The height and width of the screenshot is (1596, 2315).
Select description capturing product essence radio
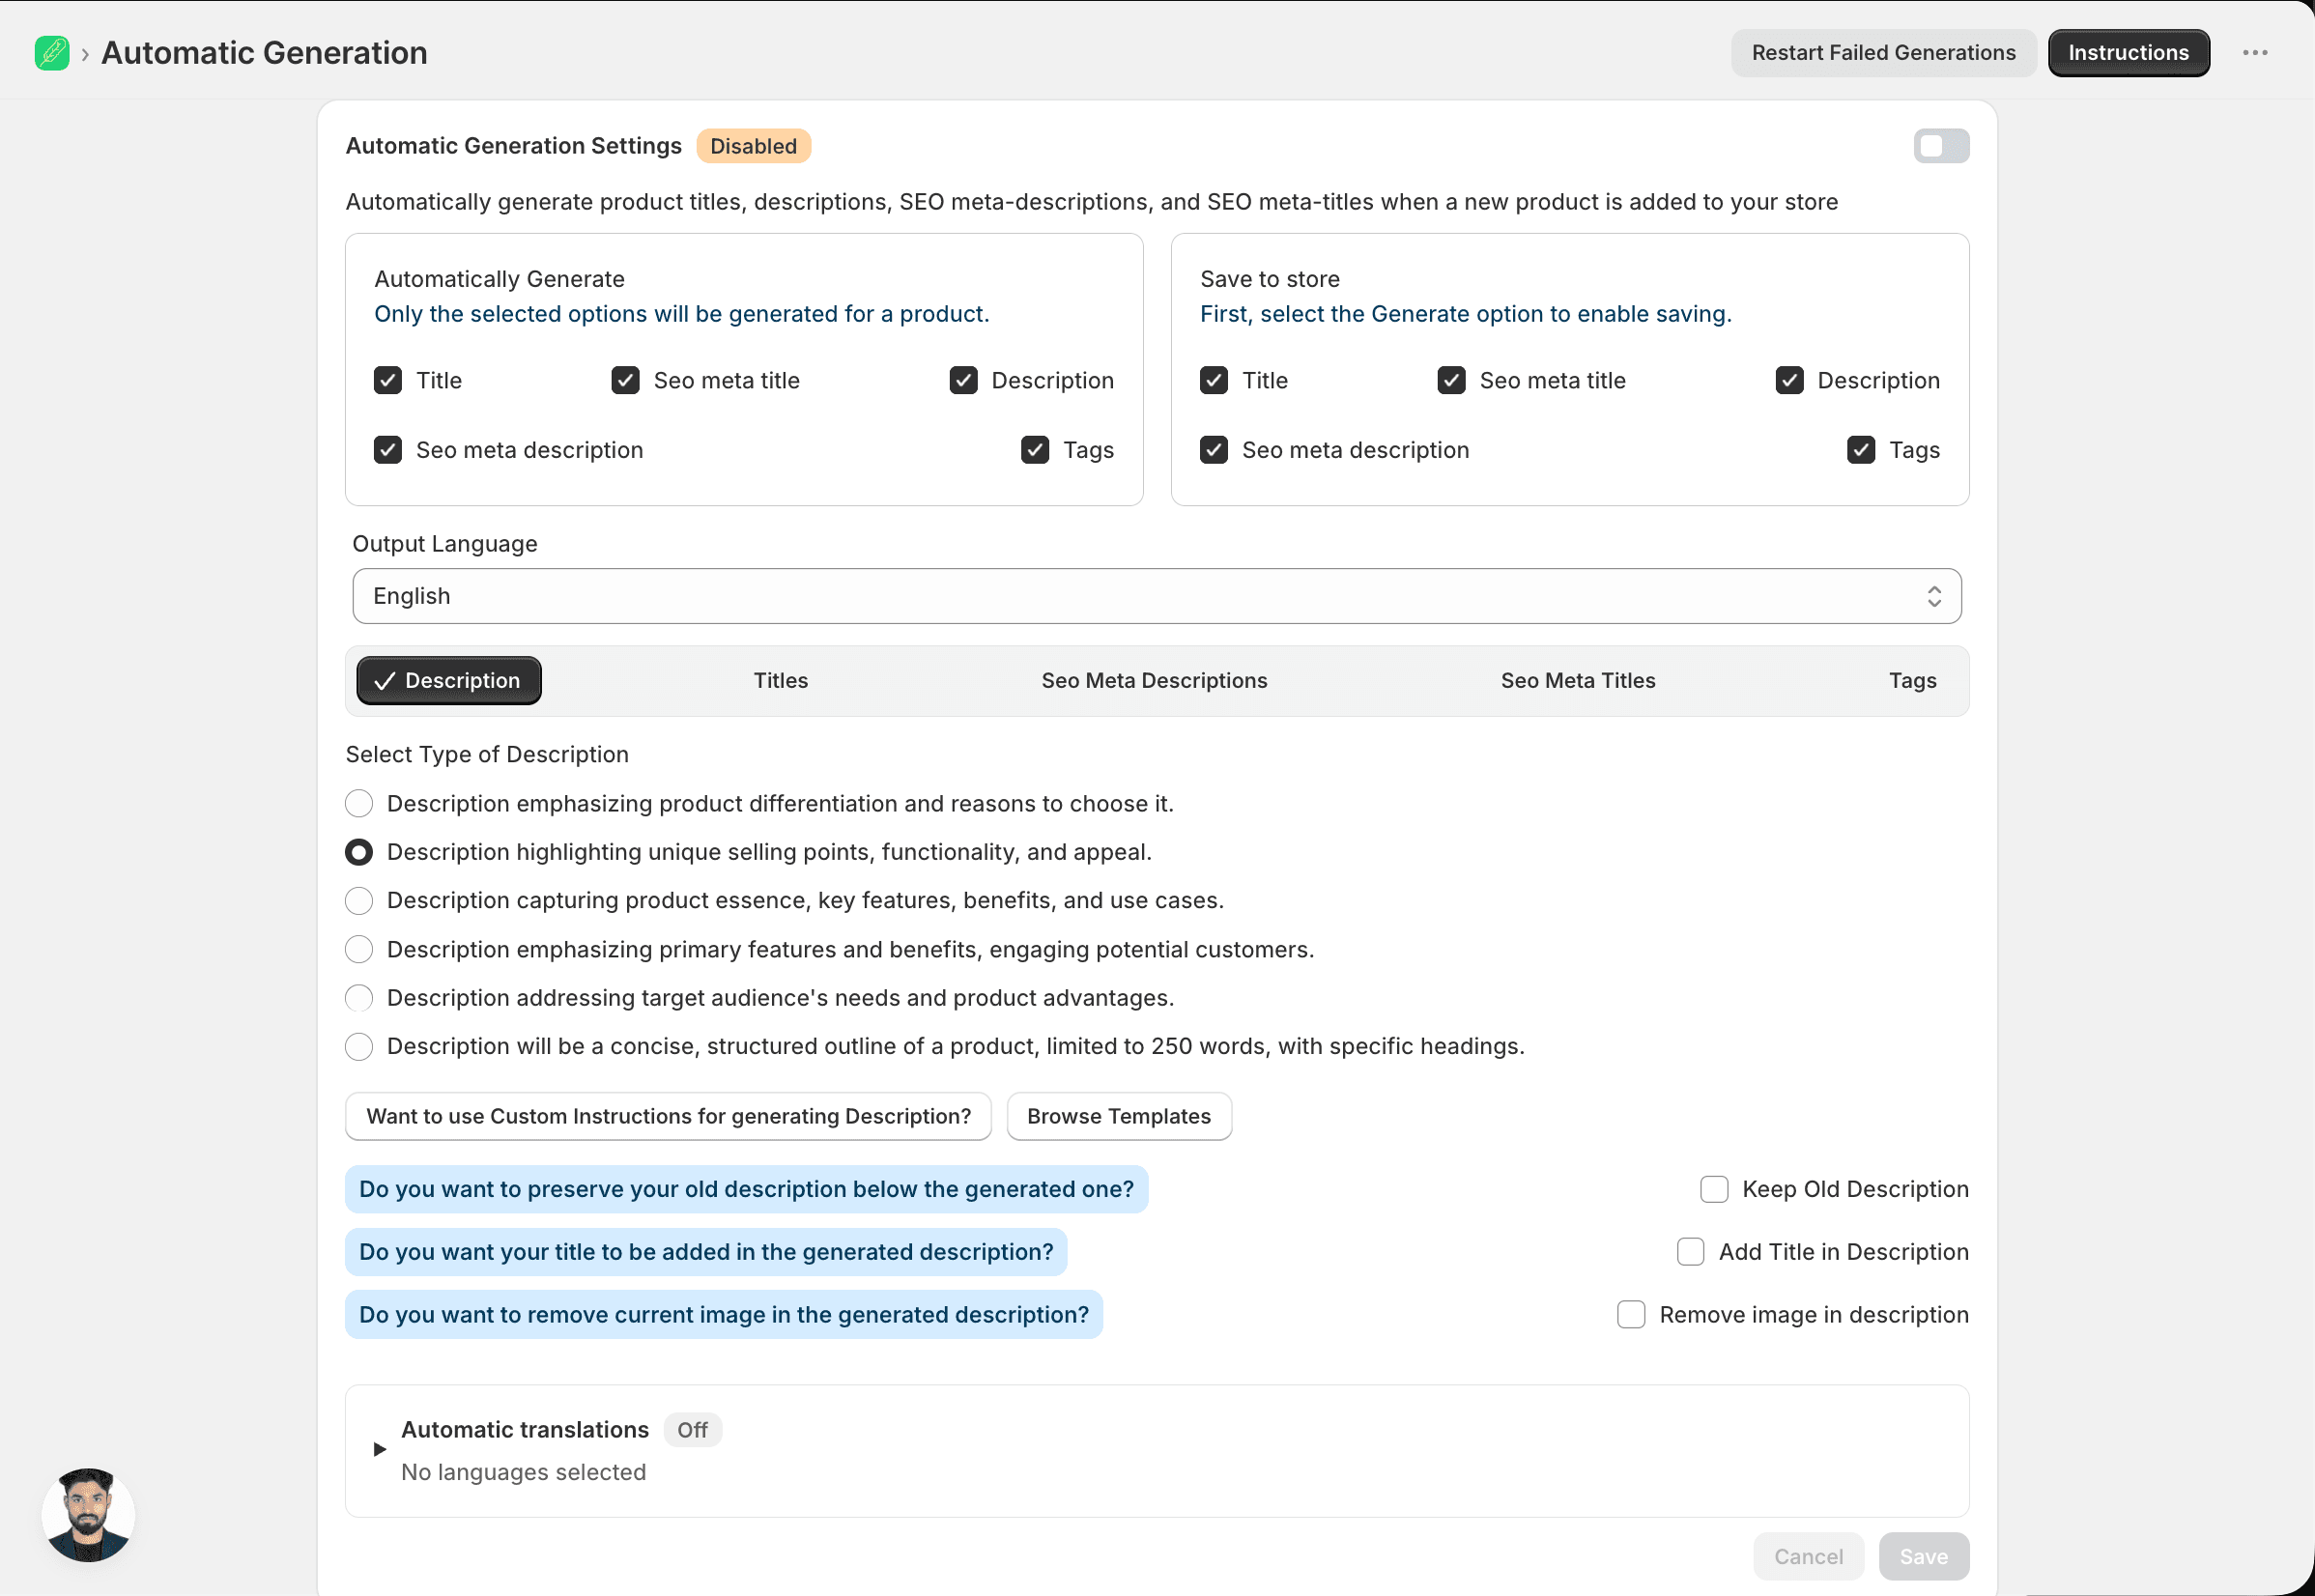click(359, 900)
